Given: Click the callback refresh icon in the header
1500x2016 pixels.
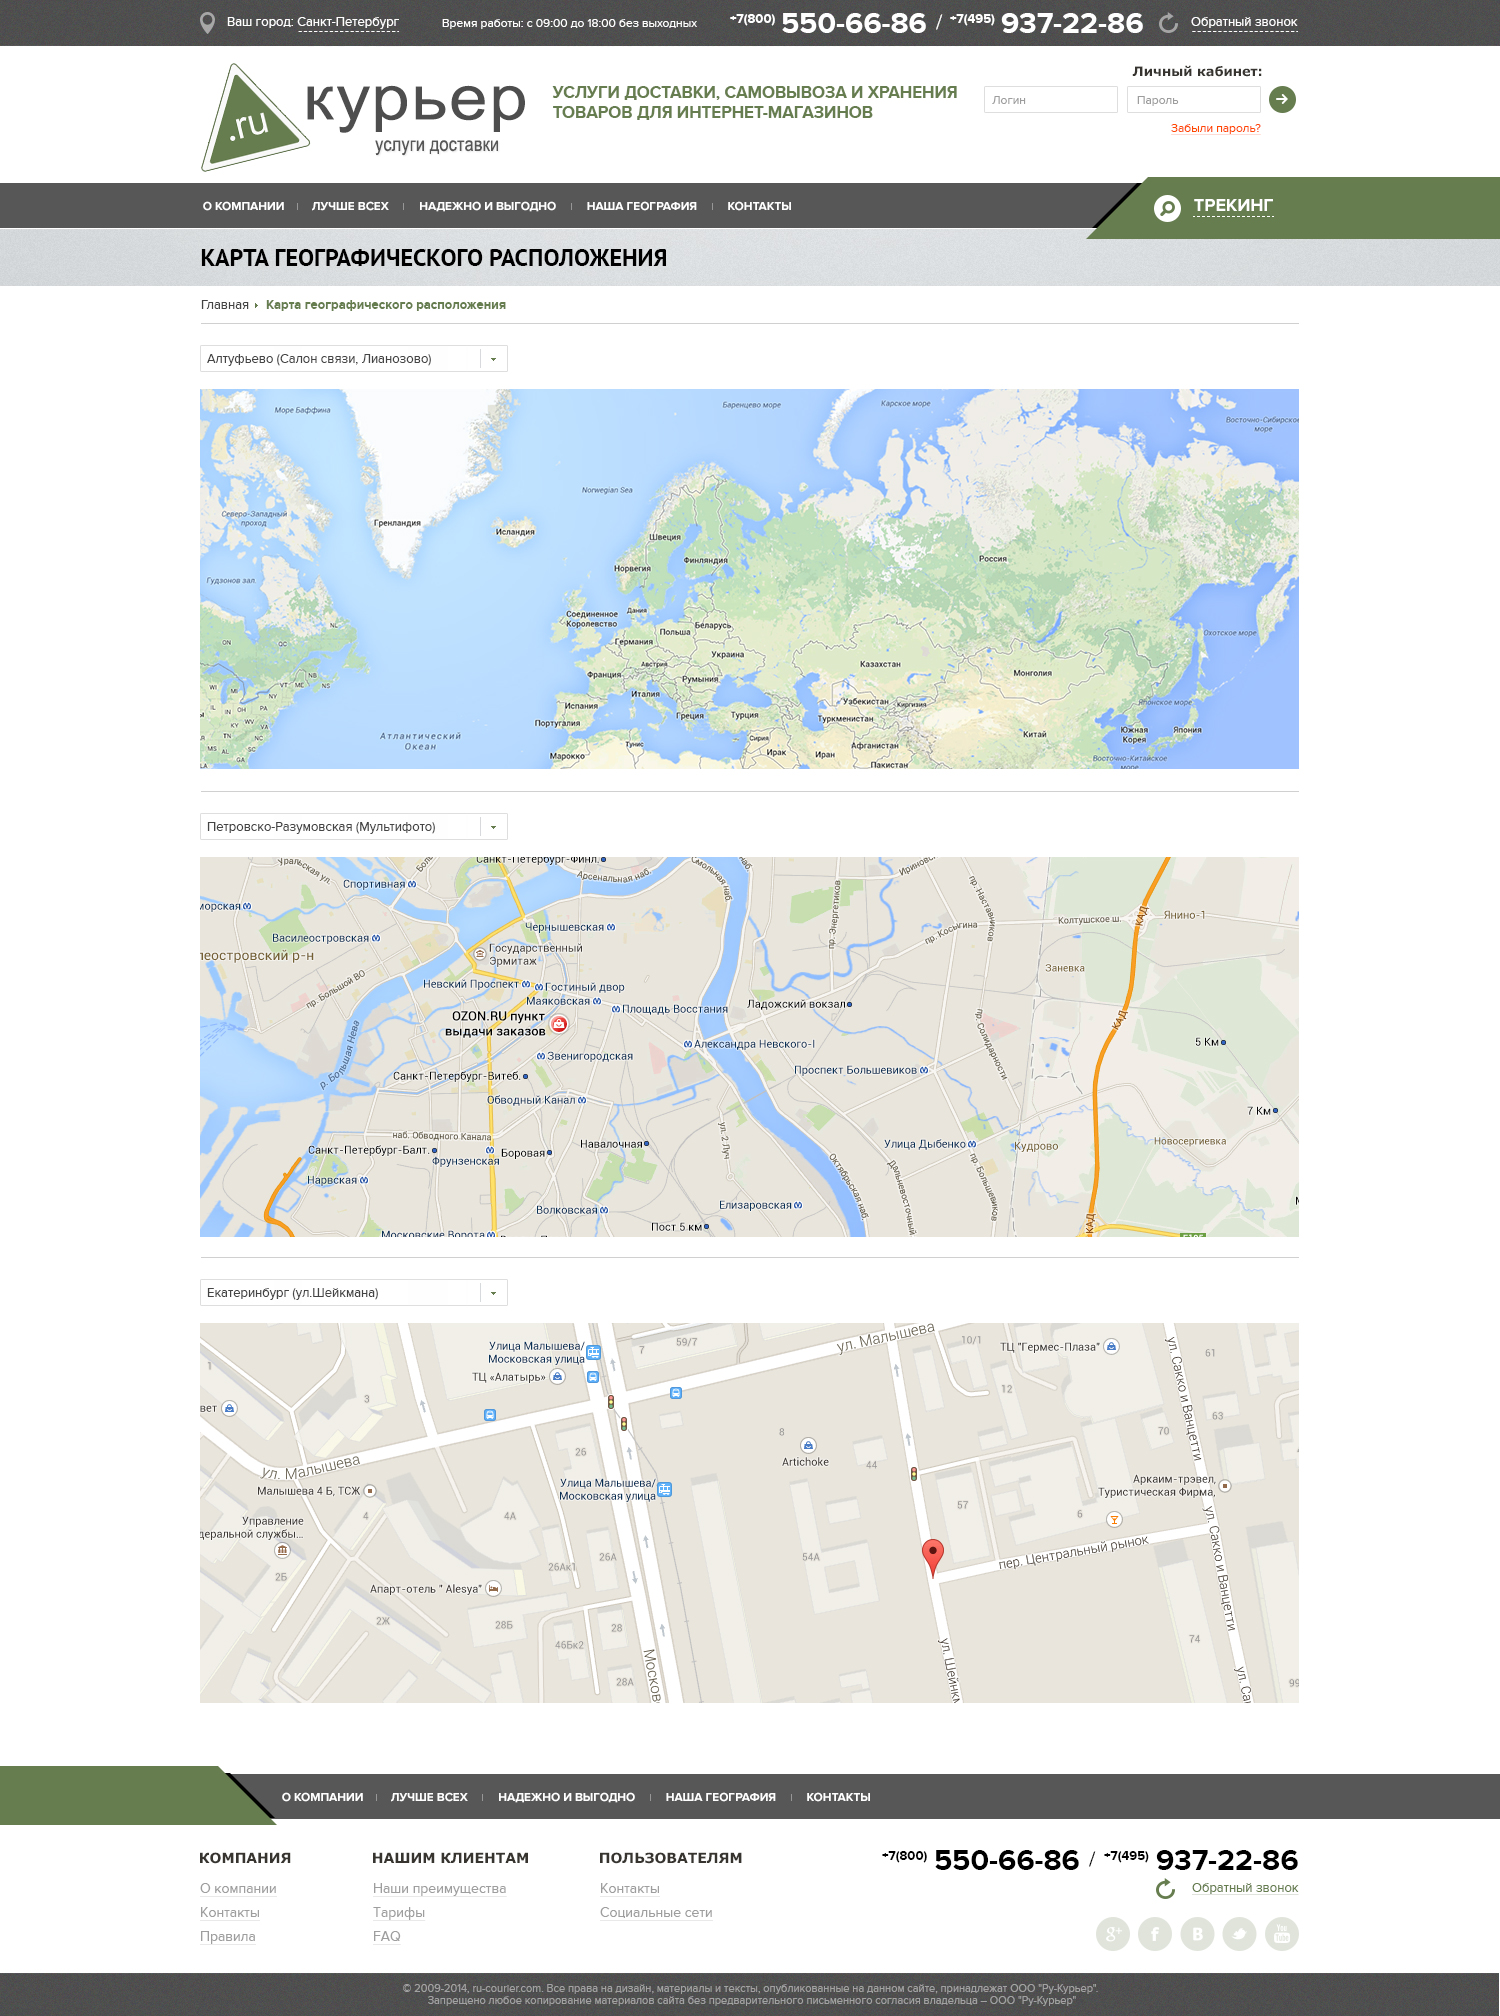Looking at the screenshot, I should click(x=1168, y=23).
